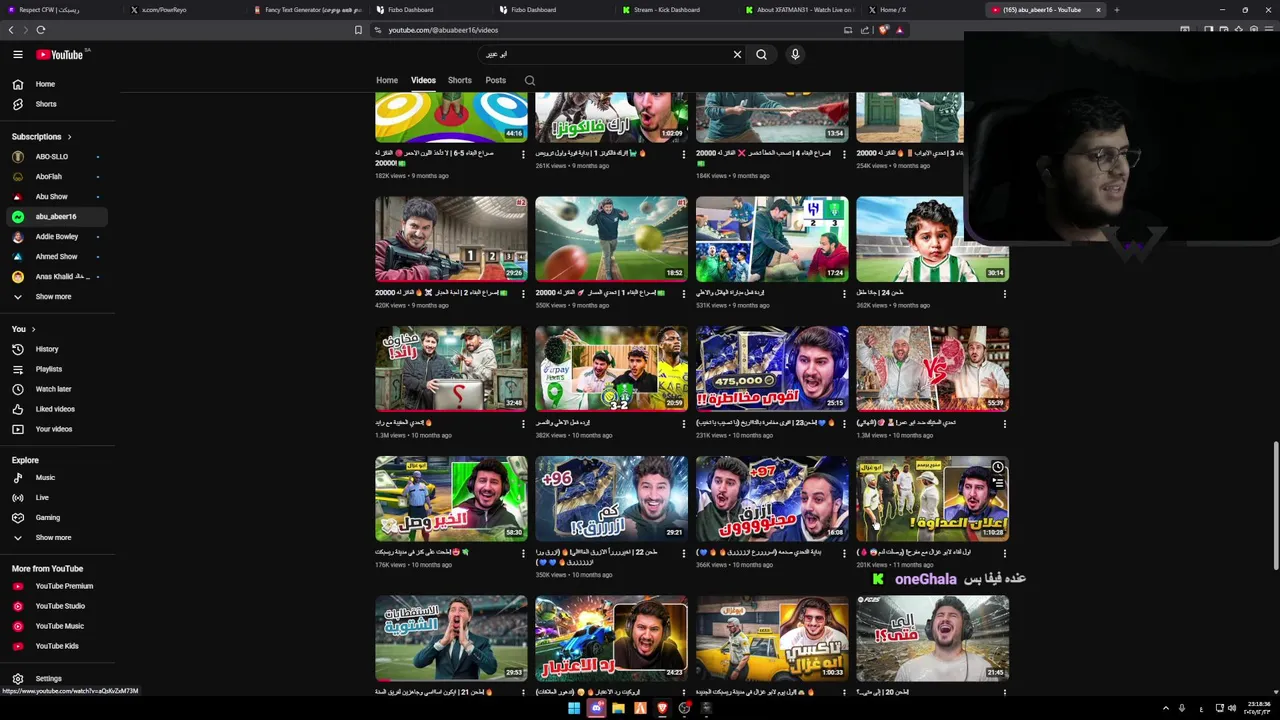The image size is (1280, 720).
Task: Add the 1:10:28 video to Watch later
Action: click(998, 467)
